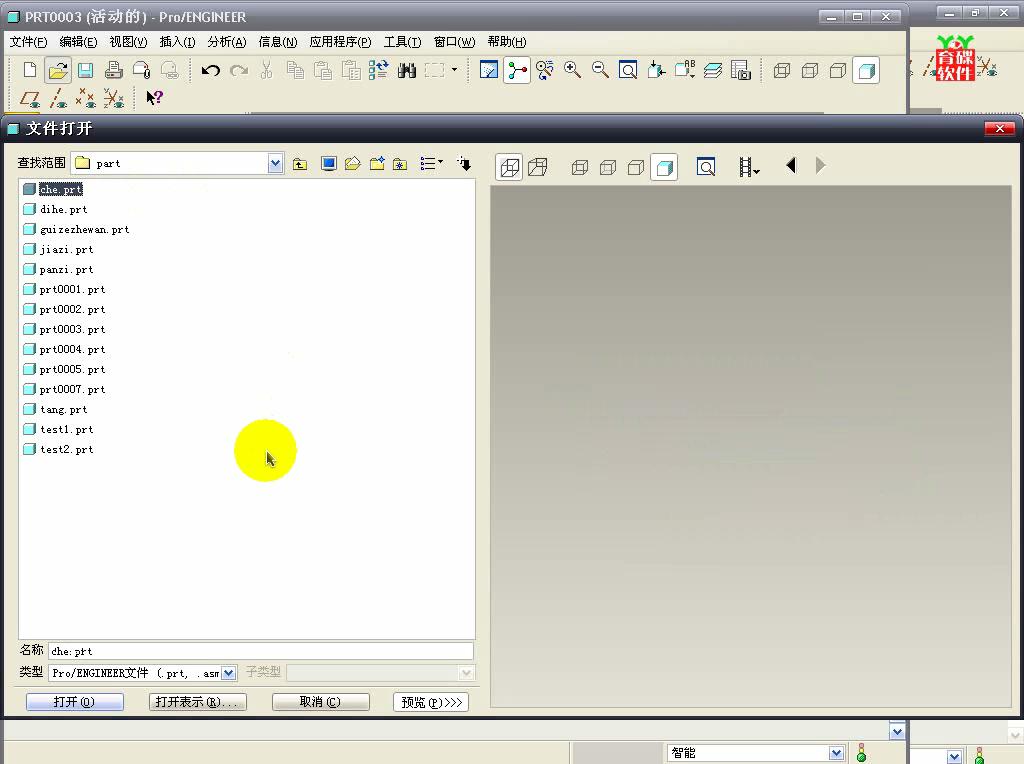This screenshot has width=1024, height=764.
Task: Click the 名称 file name input field
Action: click(261, 651)
